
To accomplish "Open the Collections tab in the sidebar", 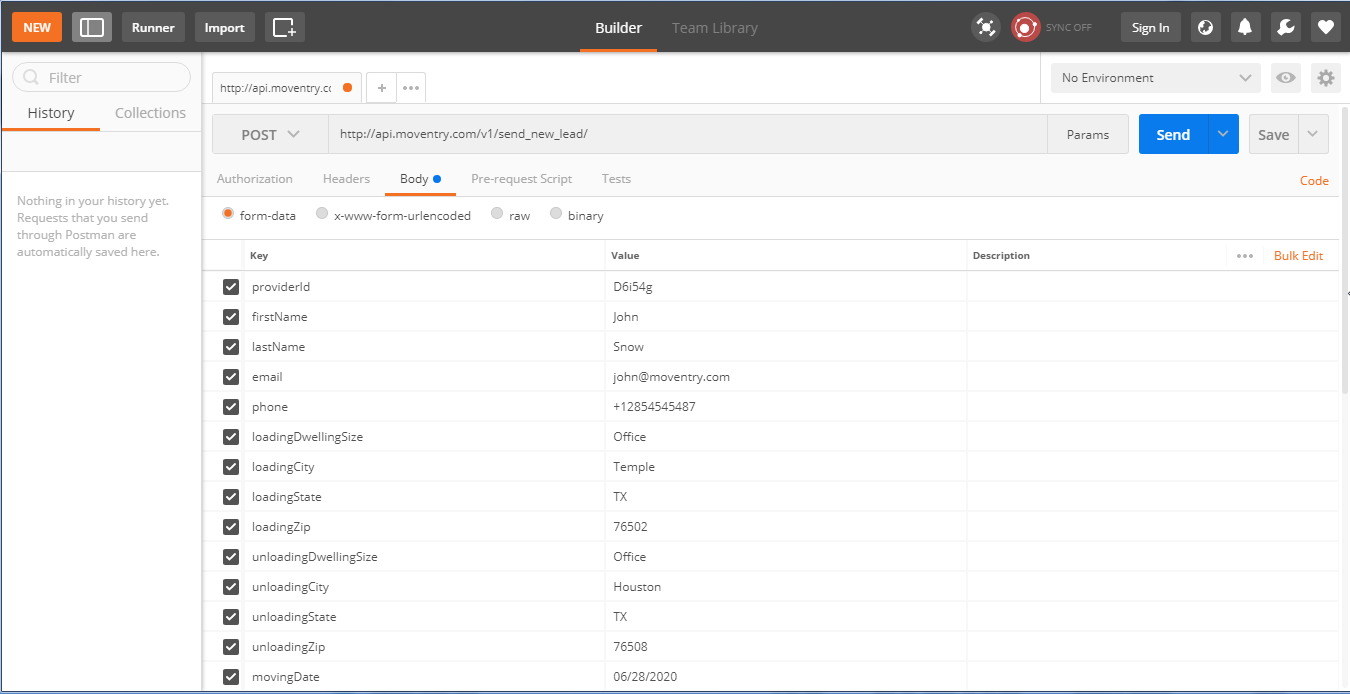I will click(149, 113).
